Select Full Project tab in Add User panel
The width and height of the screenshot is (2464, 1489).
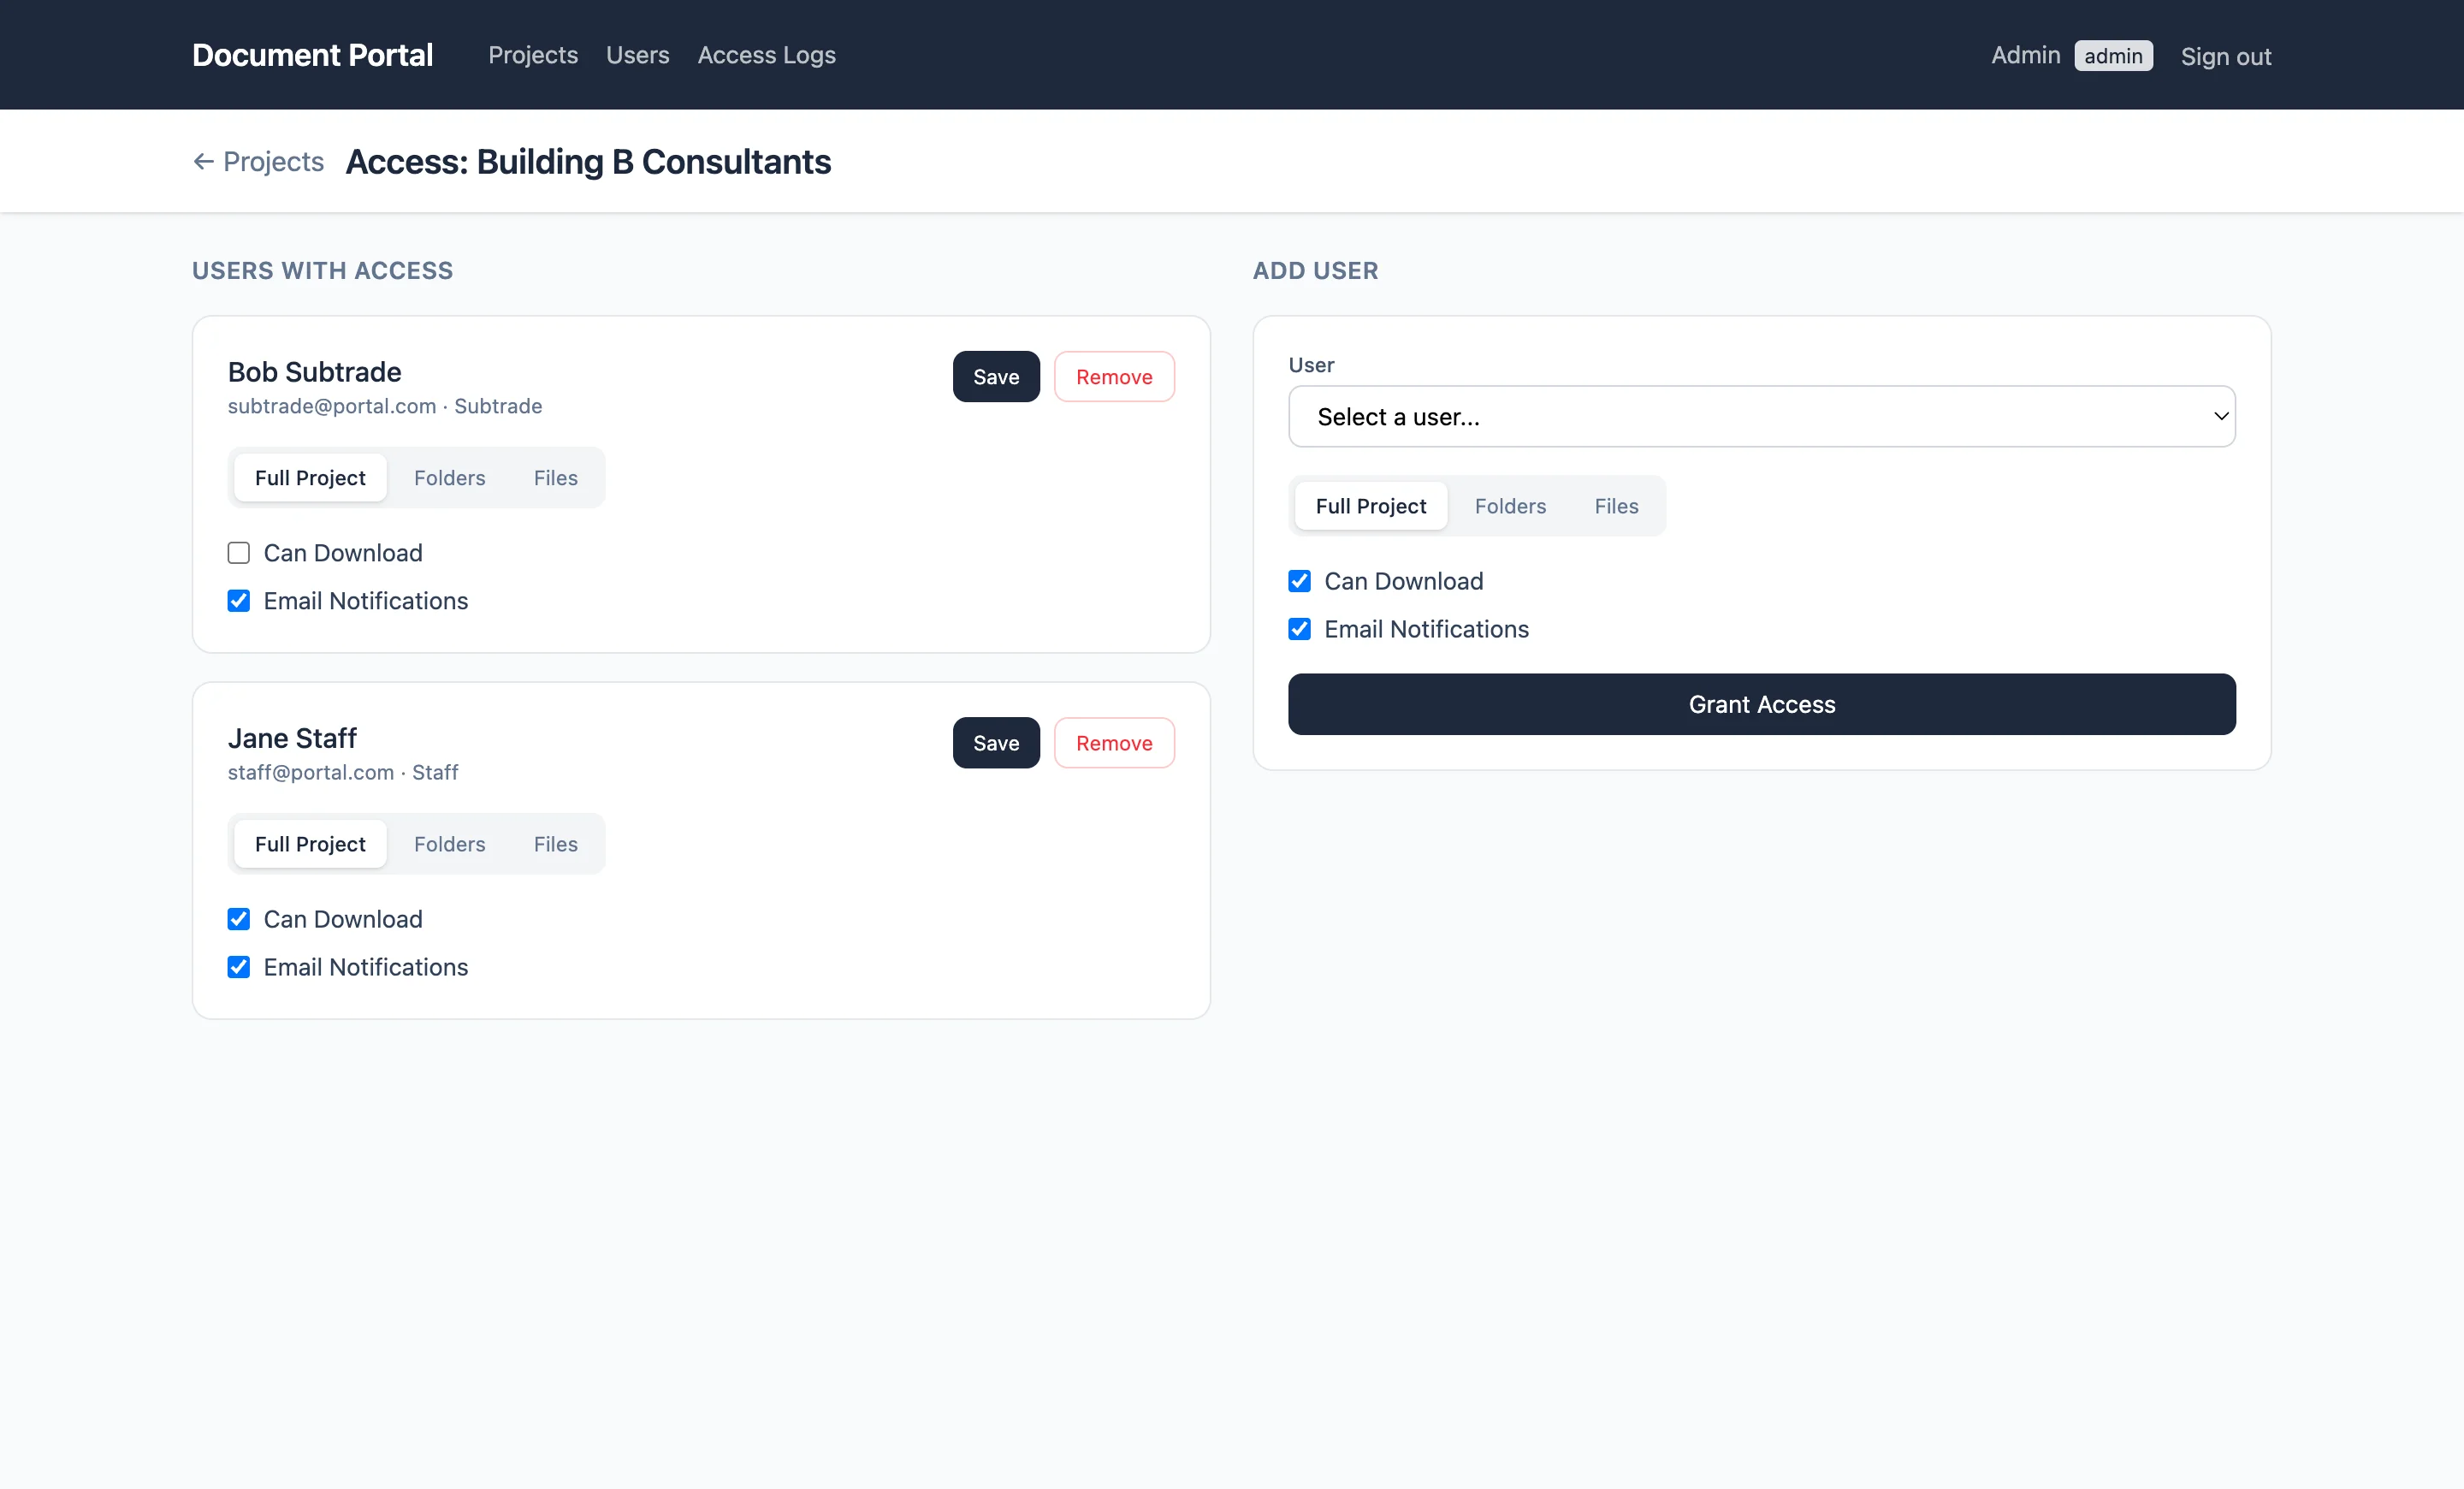point(1370,505)
